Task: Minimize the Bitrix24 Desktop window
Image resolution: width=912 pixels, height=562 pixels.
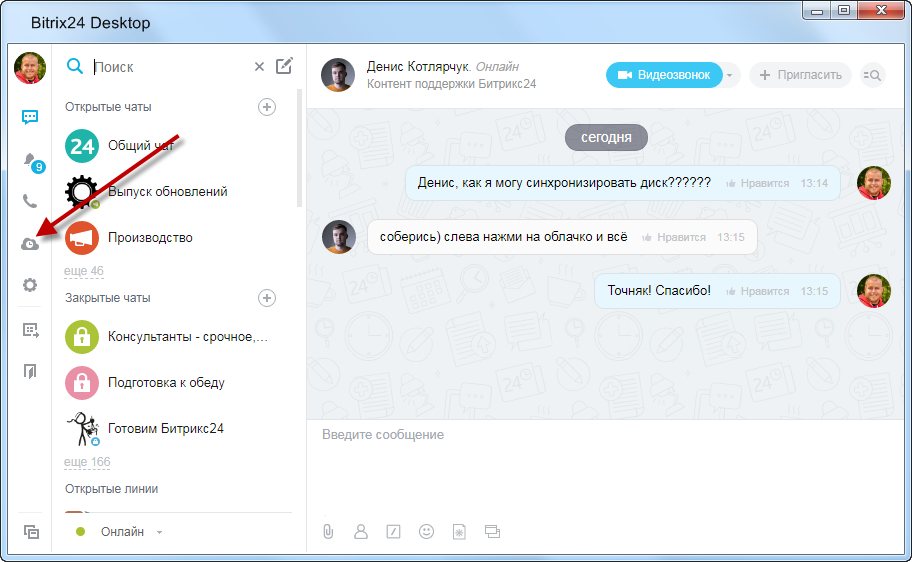Action: click(817, 11)
